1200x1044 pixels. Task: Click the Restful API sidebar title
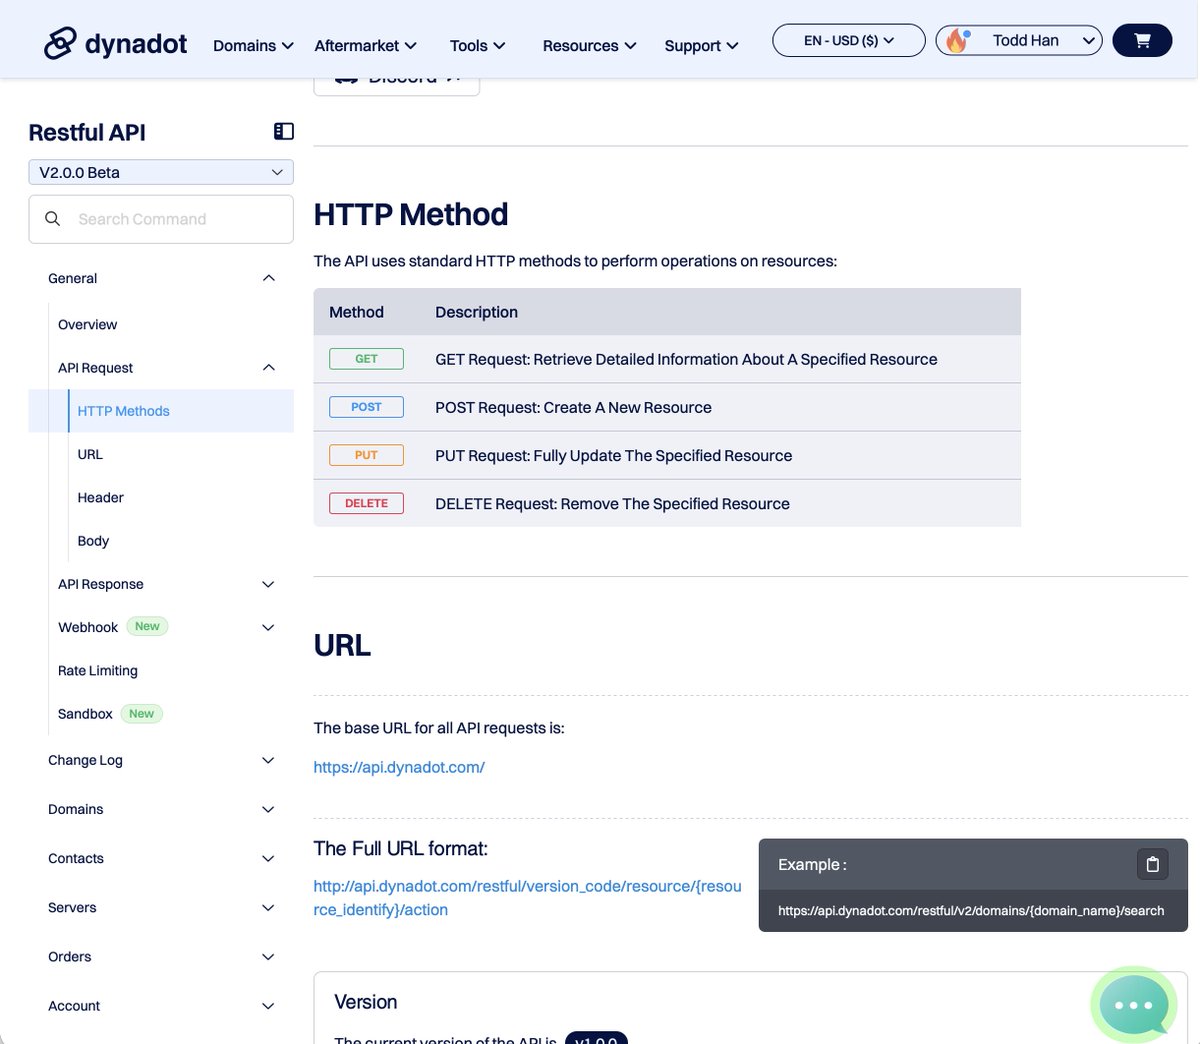click(x=87, y=132)
